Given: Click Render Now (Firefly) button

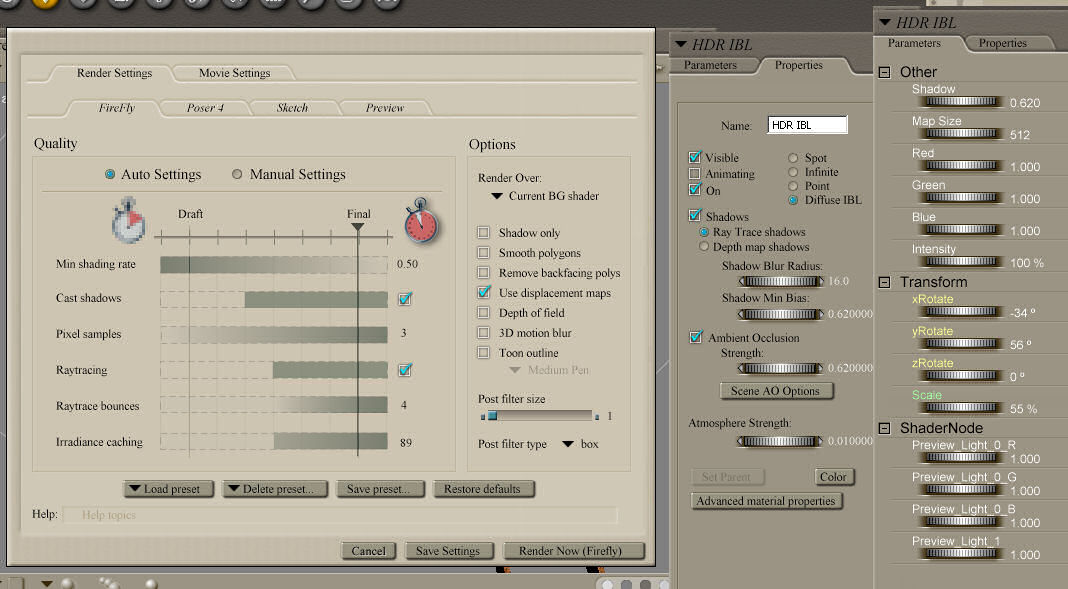Looking at the screenshot, I should 572,551.
